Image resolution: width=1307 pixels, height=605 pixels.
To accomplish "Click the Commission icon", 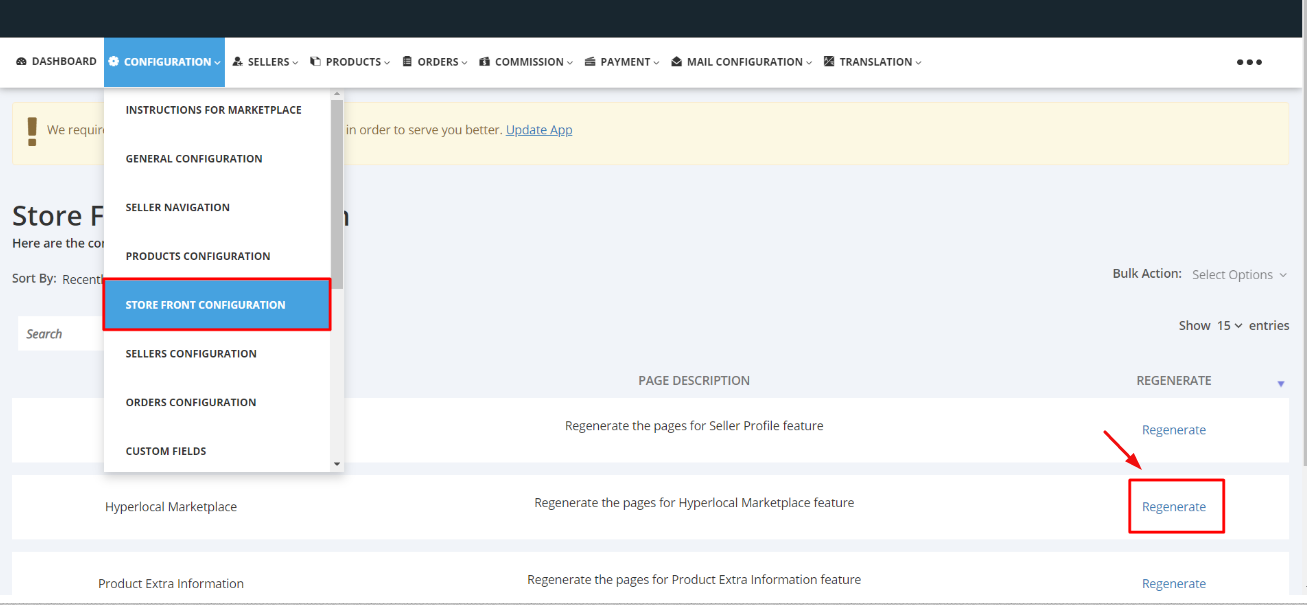I will coord(485,61).
